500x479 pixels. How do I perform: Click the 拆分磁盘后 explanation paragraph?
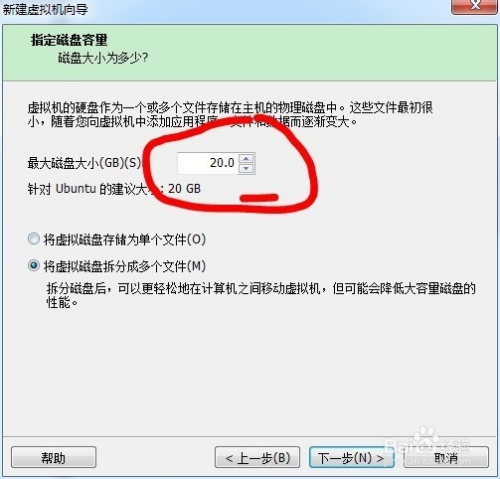pos(261,295)
